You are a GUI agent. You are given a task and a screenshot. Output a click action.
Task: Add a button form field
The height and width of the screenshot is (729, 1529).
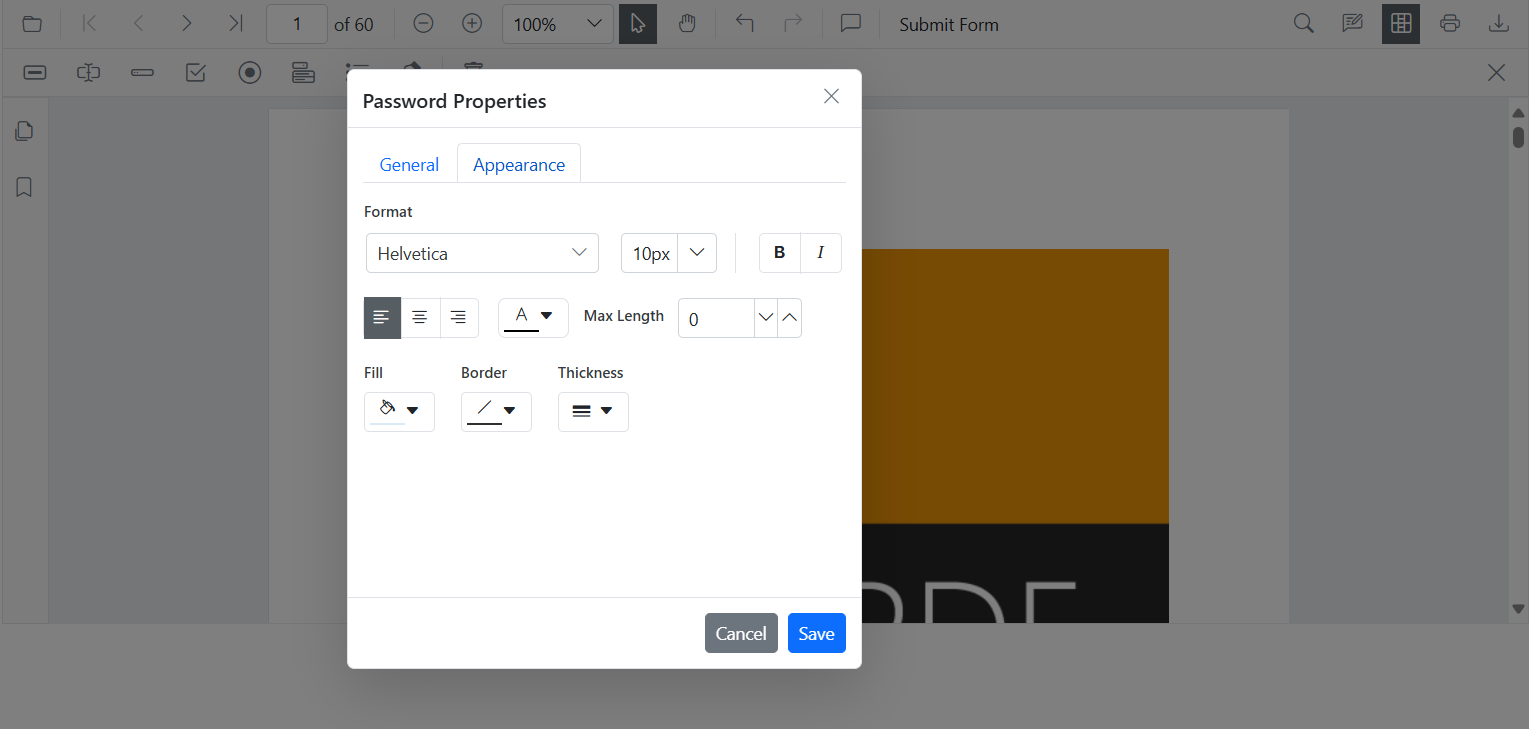pos(35,72)
